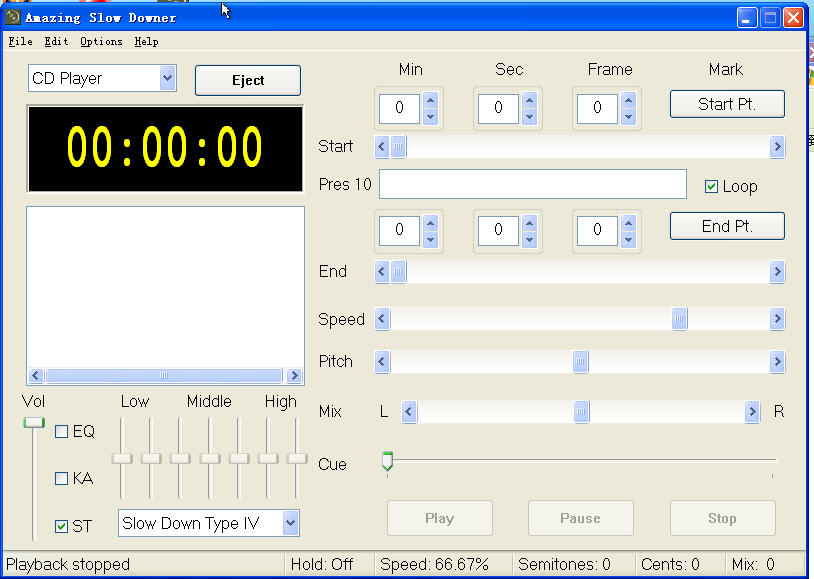Toggle the KA checkbox
The width and height of the screenshot is (814, 579).
tap(62, 479)
